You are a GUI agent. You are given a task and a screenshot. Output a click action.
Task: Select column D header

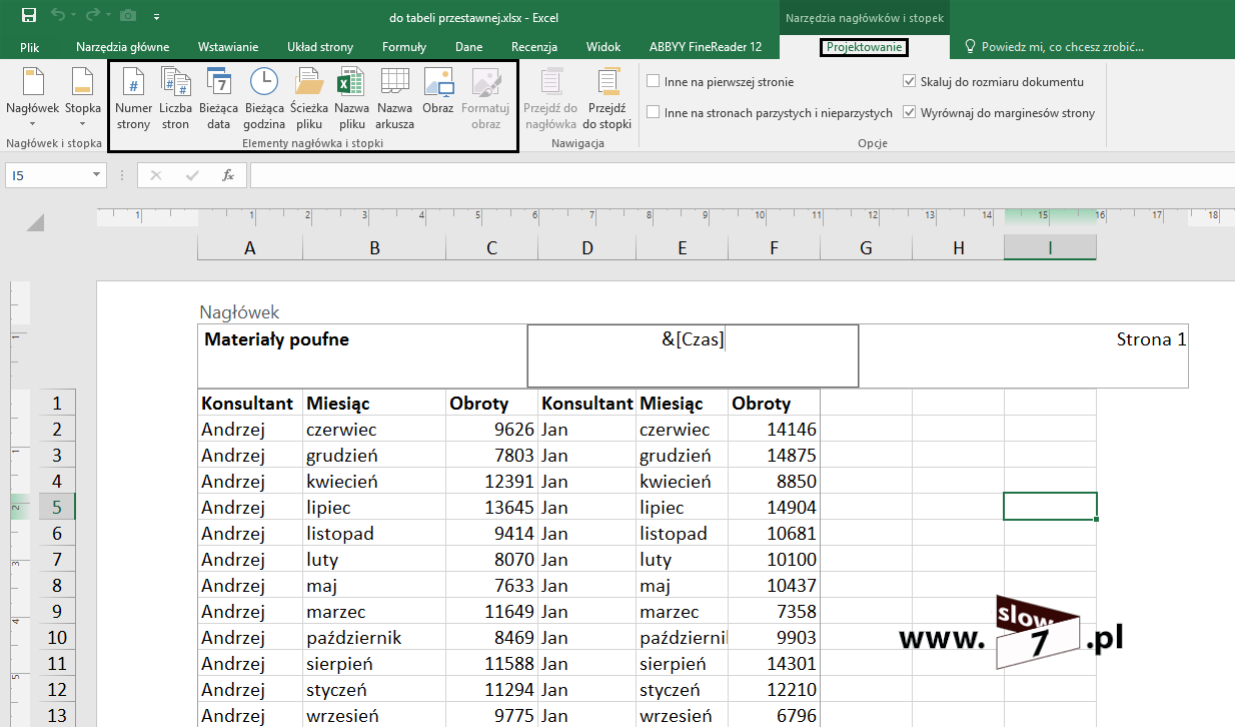pos(587,248)
